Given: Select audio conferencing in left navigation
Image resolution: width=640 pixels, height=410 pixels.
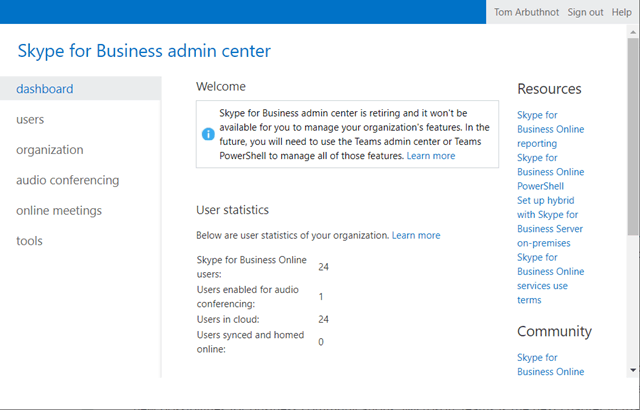Looking at the screenshot, I should click(x=67, y=180).
